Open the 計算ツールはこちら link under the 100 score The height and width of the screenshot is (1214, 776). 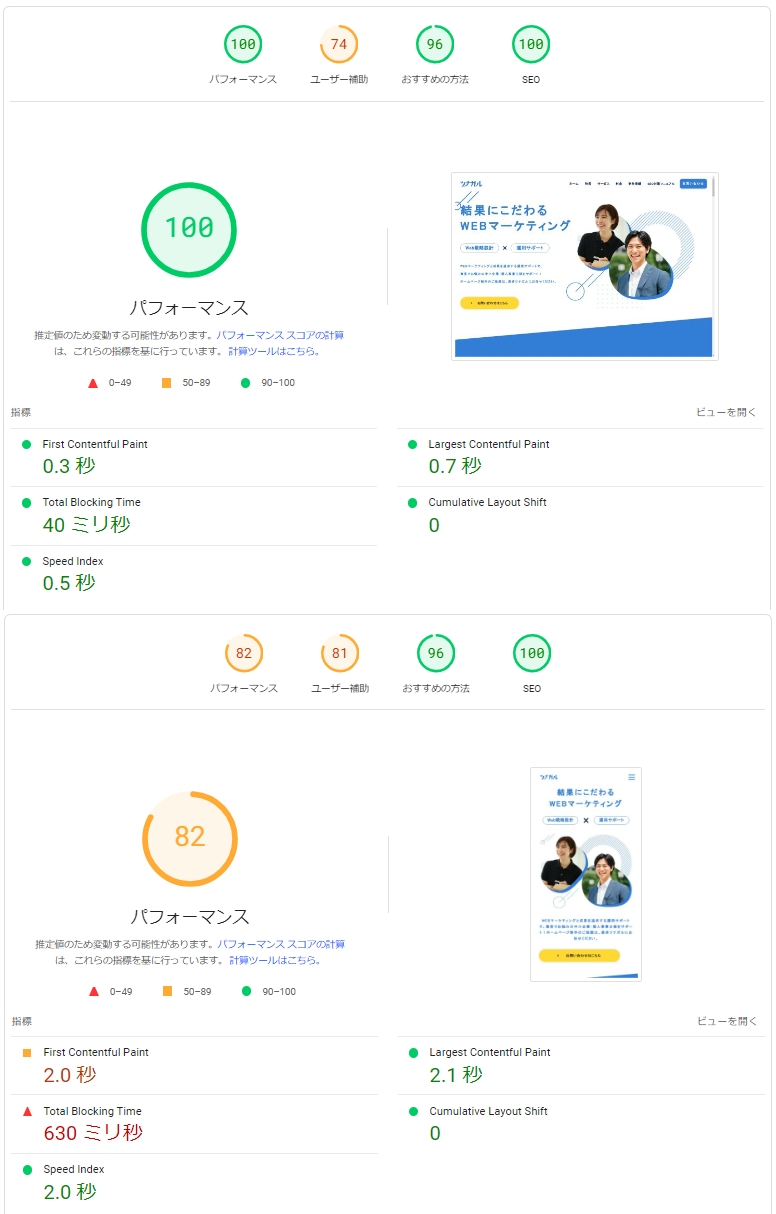274,352
